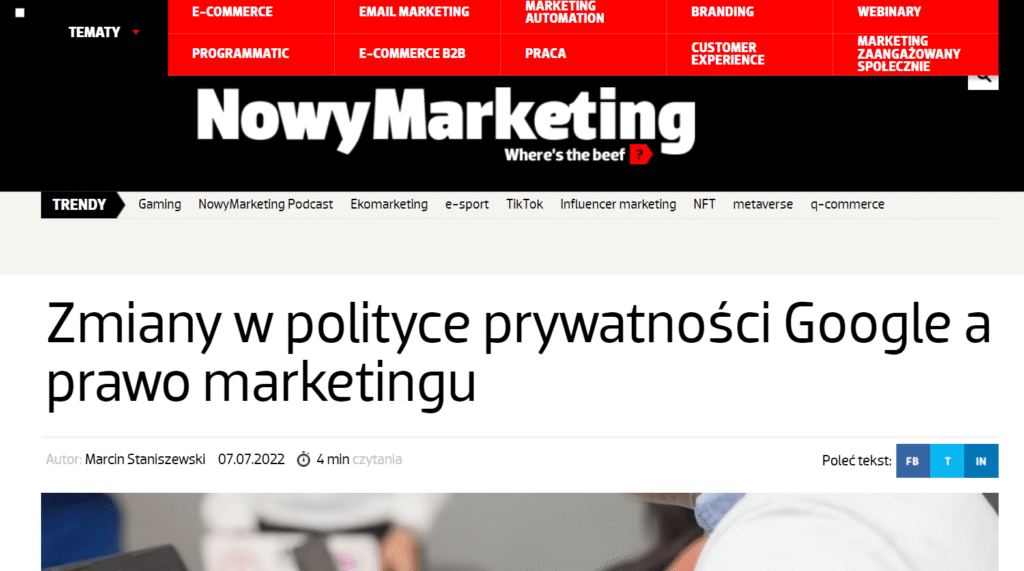
Task: Share article via FB button
Action: (x=912, y=461)
